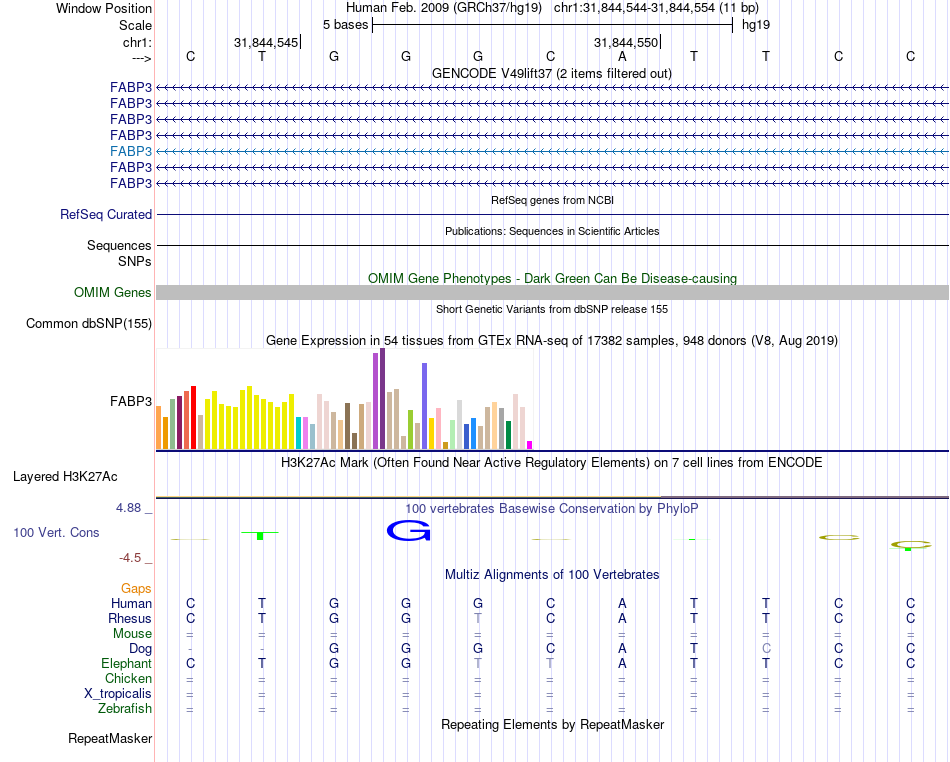This screenshot has width=950, height=762.
Task: Click the gray OMIM Genes item bar
Action: click(x=553, y=293)
